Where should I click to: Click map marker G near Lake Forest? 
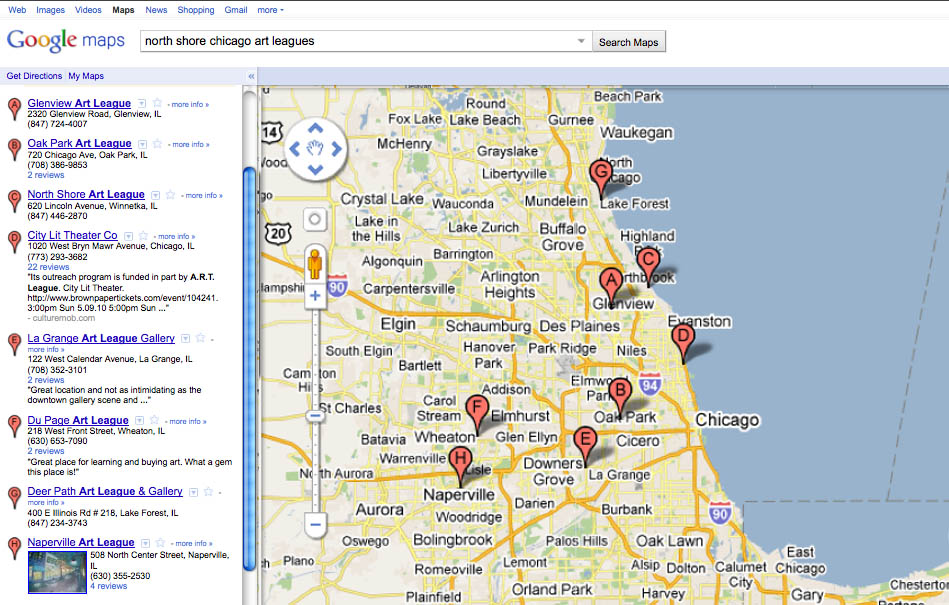click(601, 178)
